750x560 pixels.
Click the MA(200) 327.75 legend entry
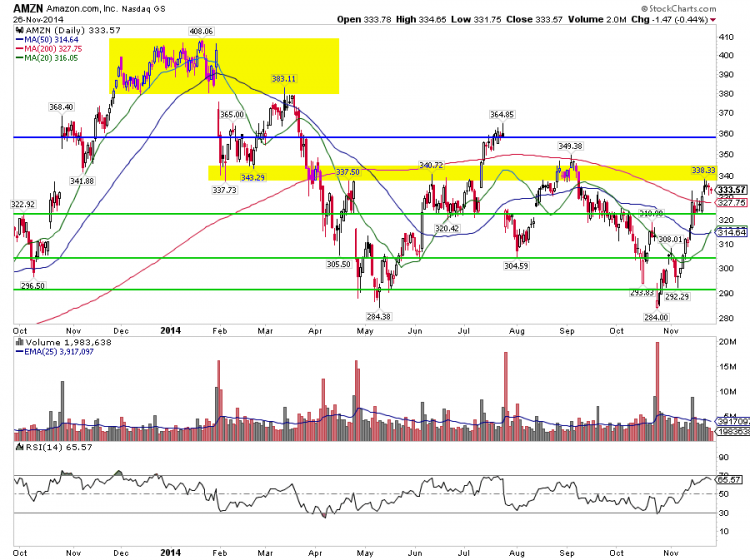pyautogui.click(x=49, y=49)
